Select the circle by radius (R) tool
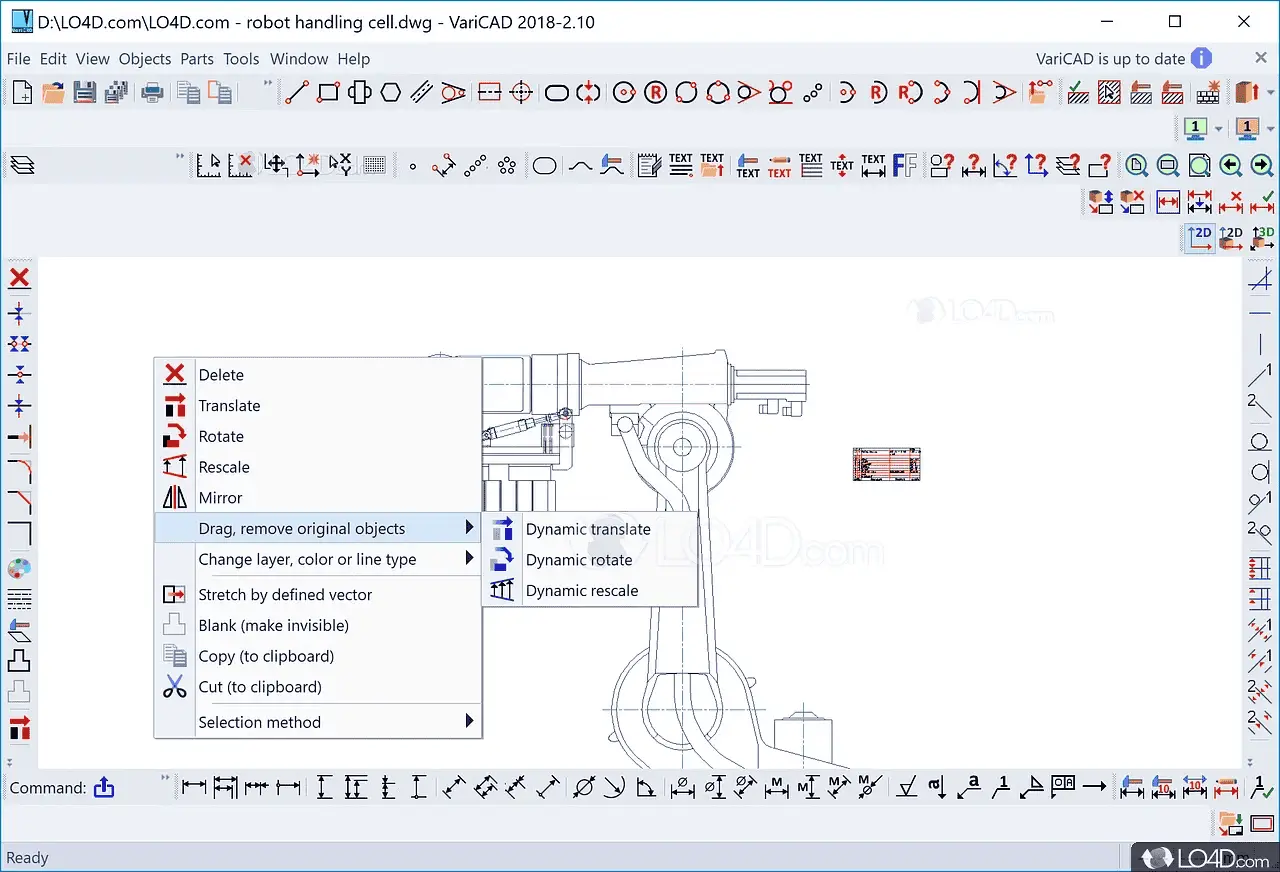The height and width of the screenshot is (872, 1280). coord(655,93)
